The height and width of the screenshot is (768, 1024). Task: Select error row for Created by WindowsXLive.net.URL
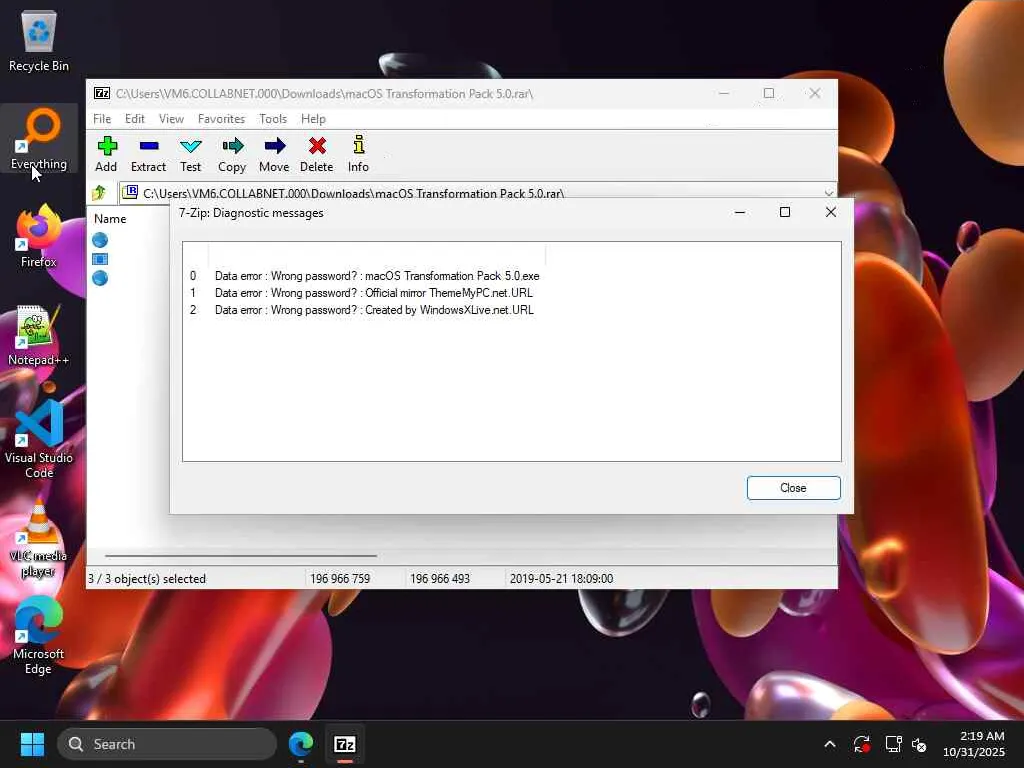click(362, 310)
